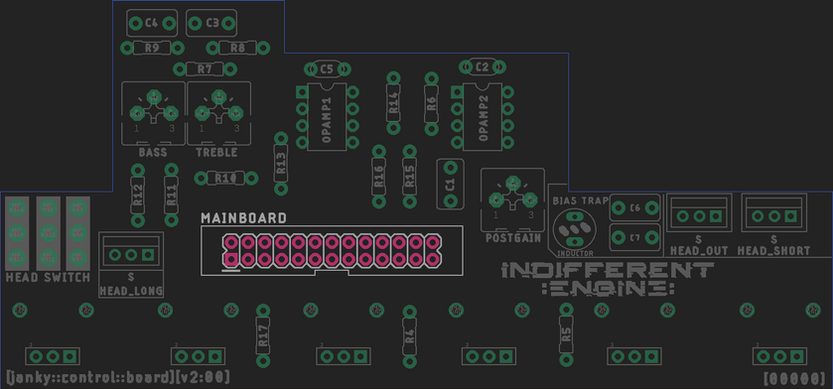833x389 pixels.
Task: Select the vertical R14 resistor
Action: pos(393,103)
